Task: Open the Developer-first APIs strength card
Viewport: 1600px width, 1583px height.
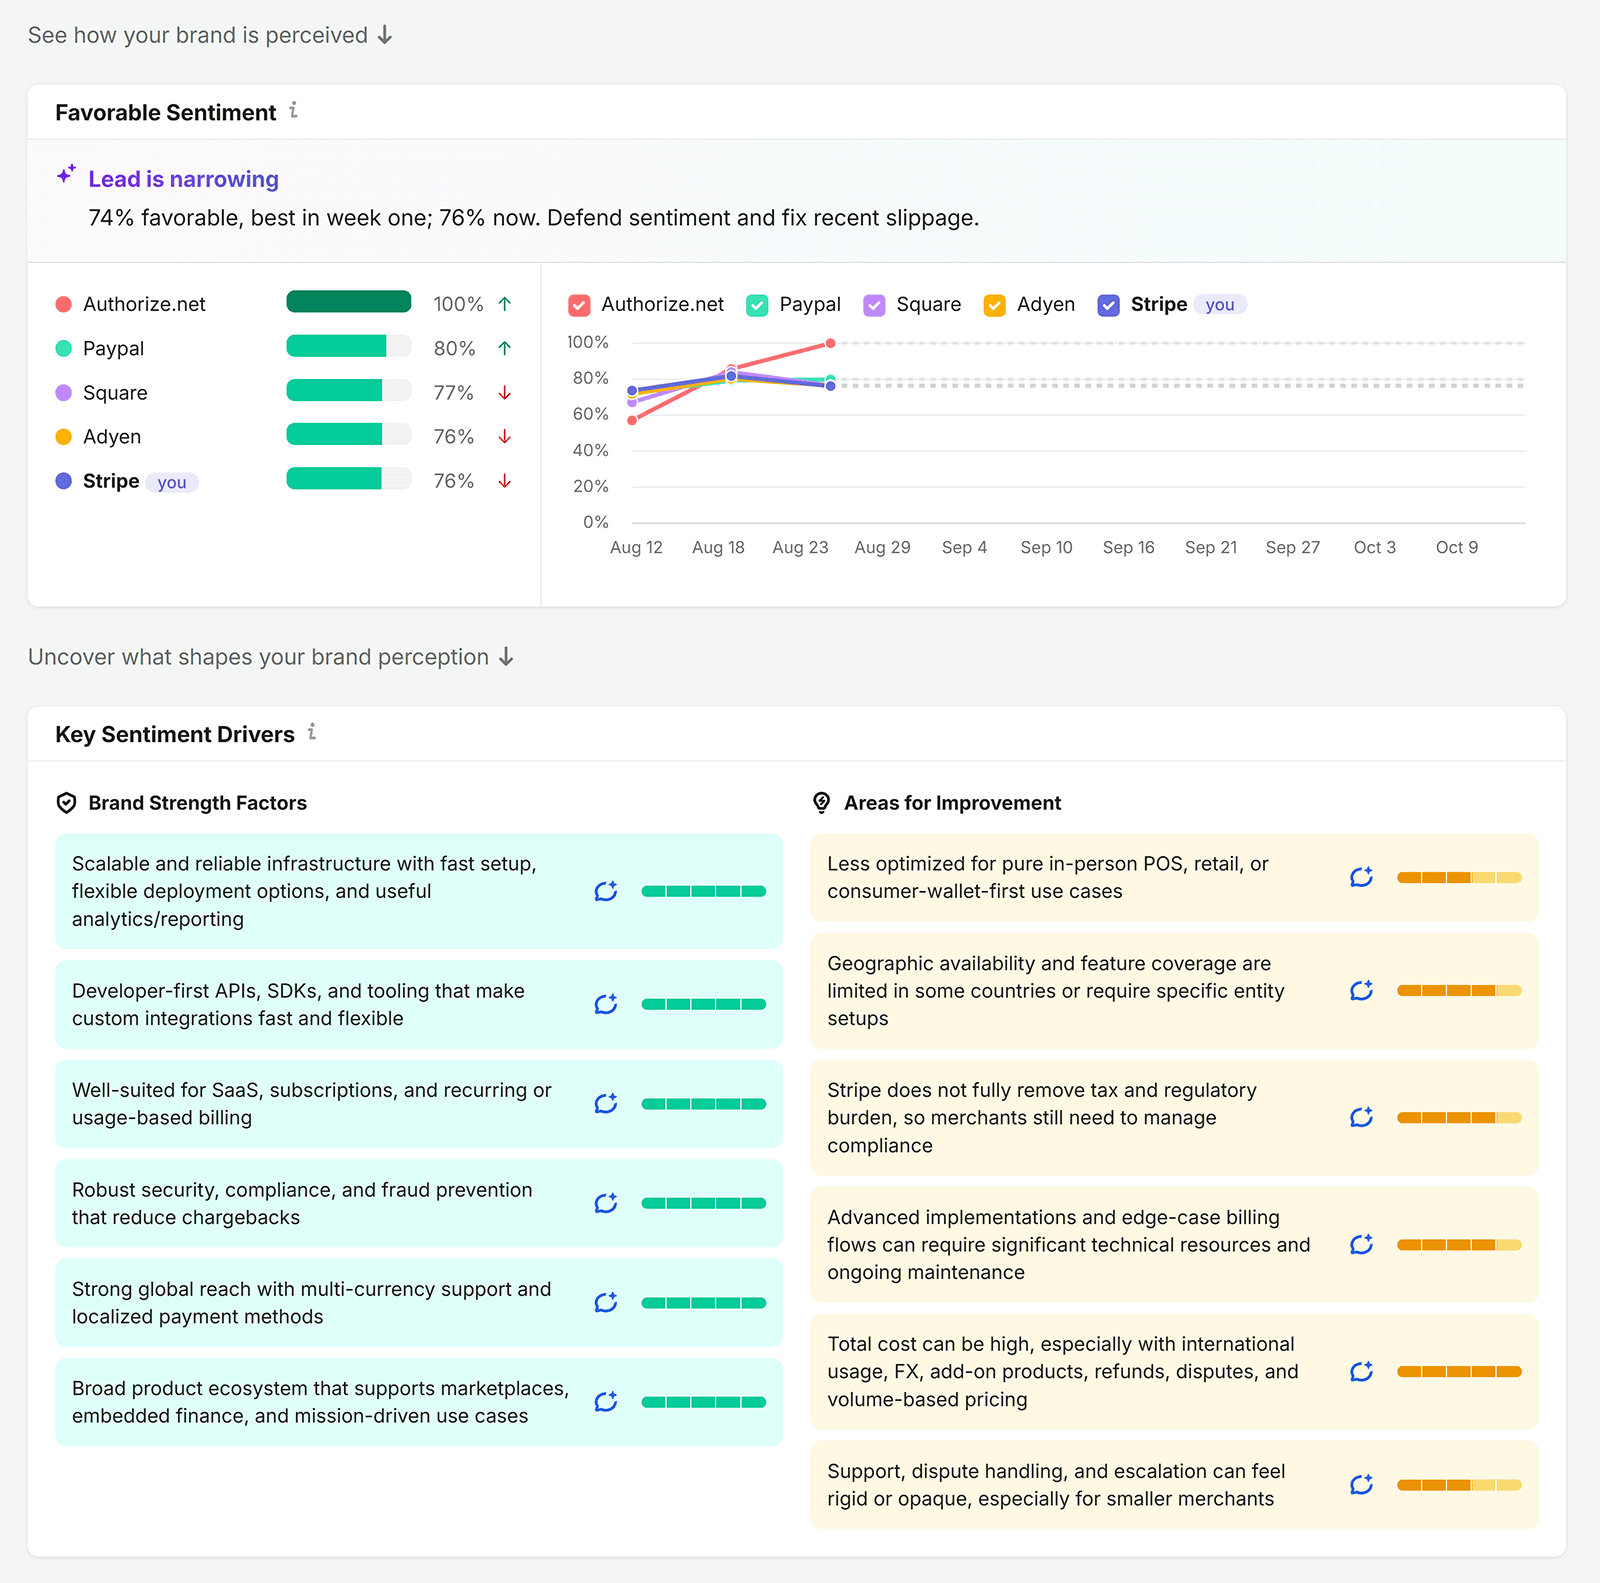Action: [419, 1004]
